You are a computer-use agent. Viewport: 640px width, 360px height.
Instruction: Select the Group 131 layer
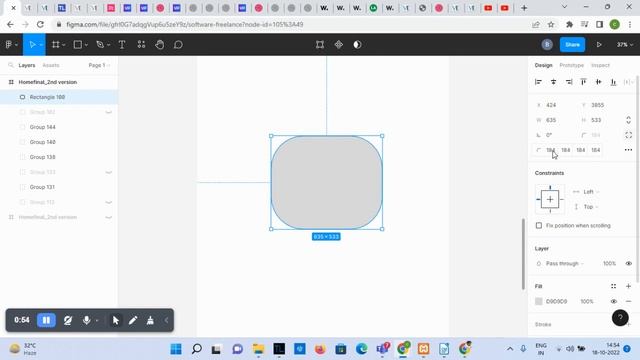tap(42, 187)
